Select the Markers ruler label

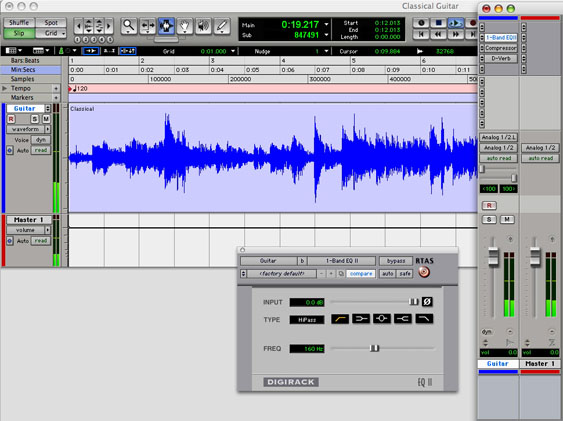pos(22,98)
